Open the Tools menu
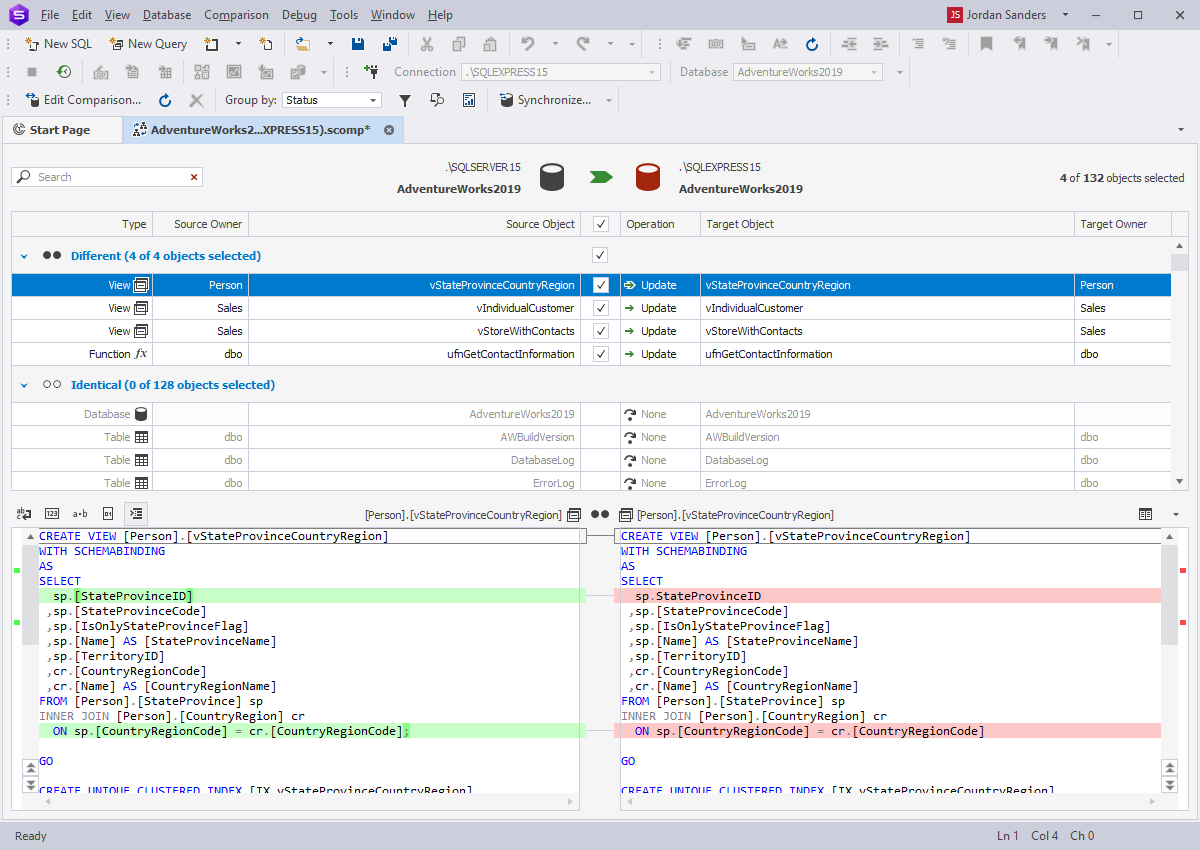 (x=344, y=15)
